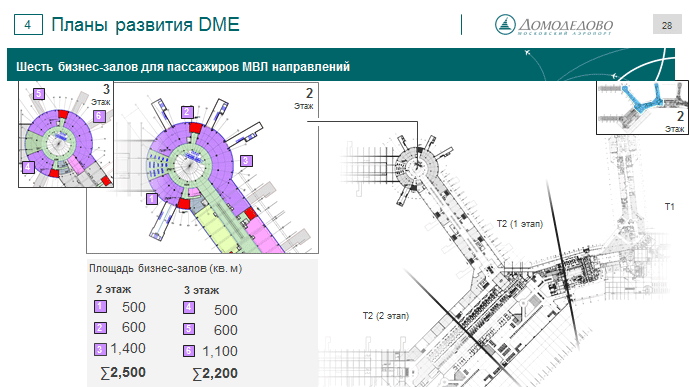Select marker 6 on the third-floor plan

(99, 116)
